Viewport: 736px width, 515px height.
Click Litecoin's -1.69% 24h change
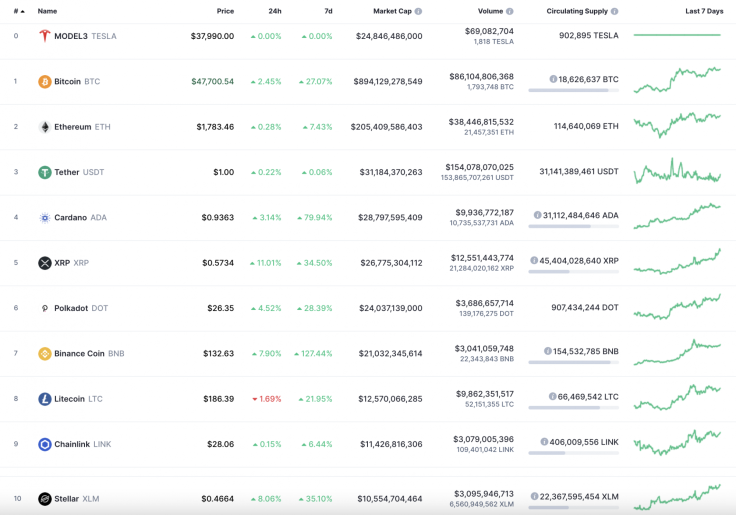point(267,399)
